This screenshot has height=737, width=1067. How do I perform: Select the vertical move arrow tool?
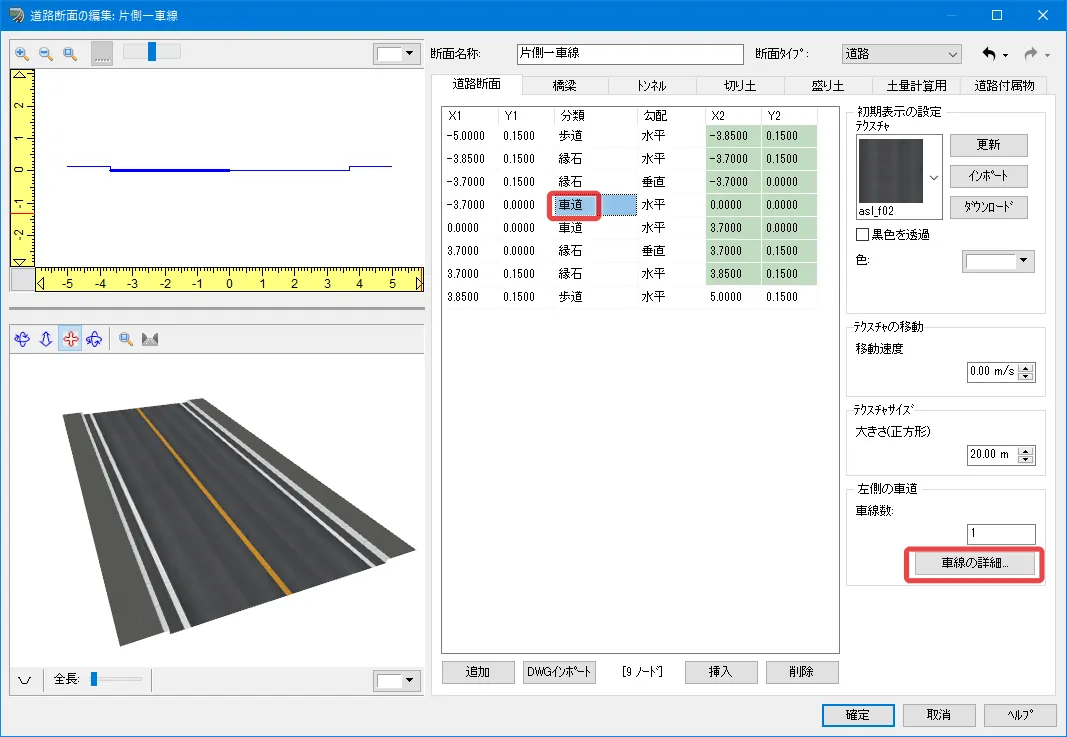point(46,340)
